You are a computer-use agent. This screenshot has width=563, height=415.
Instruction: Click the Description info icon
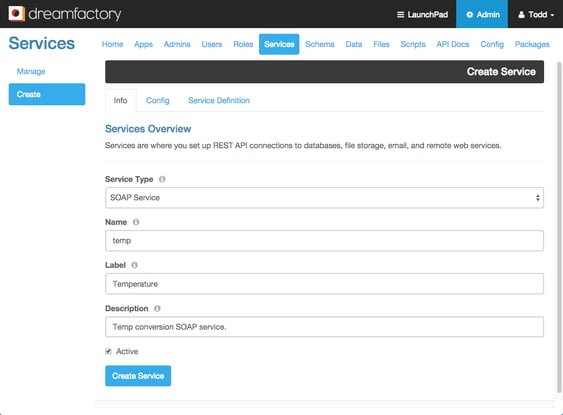[157, 308]
